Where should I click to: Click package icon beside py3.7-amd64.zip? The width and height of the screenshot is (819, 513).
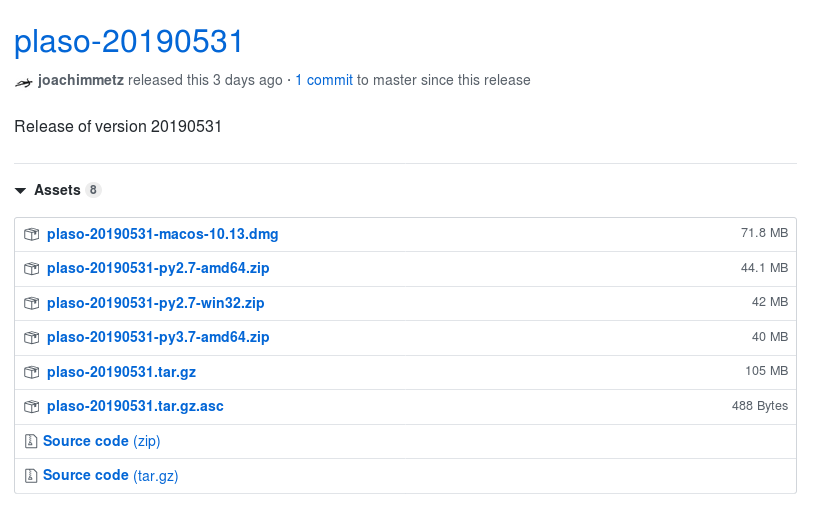31,337
